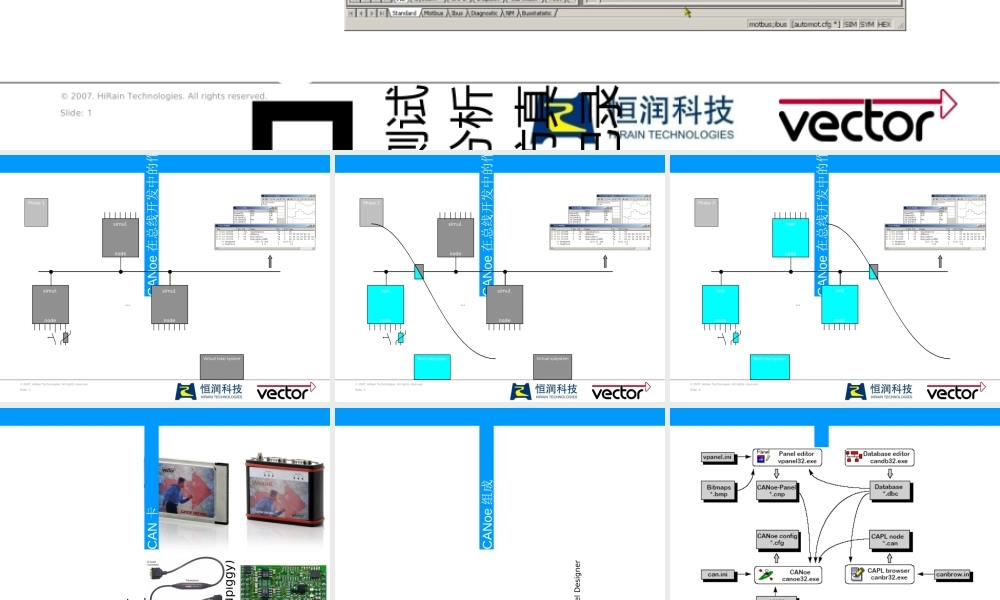This screenshot has height=600, width=1000.
Task: Click the HEX status bar indicator
Action: 884,24
